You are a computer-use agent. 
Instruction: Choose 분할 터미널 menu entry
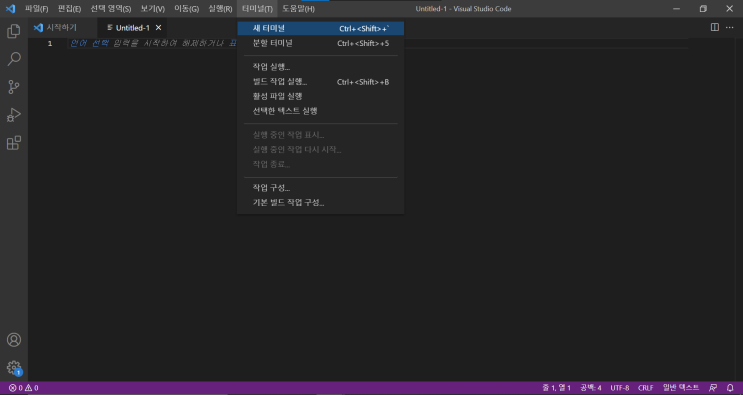pos(321,43)
